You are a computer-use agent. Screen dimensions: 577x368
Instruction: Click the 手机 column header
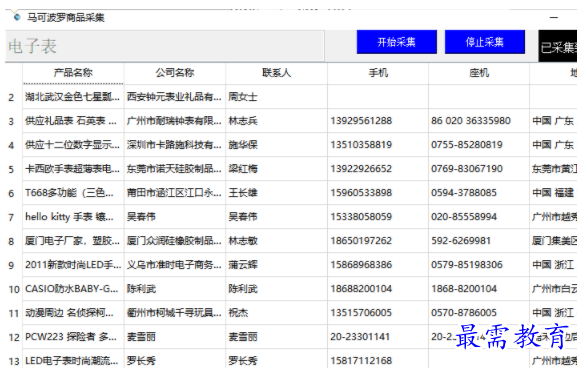(x=378, y=73)
